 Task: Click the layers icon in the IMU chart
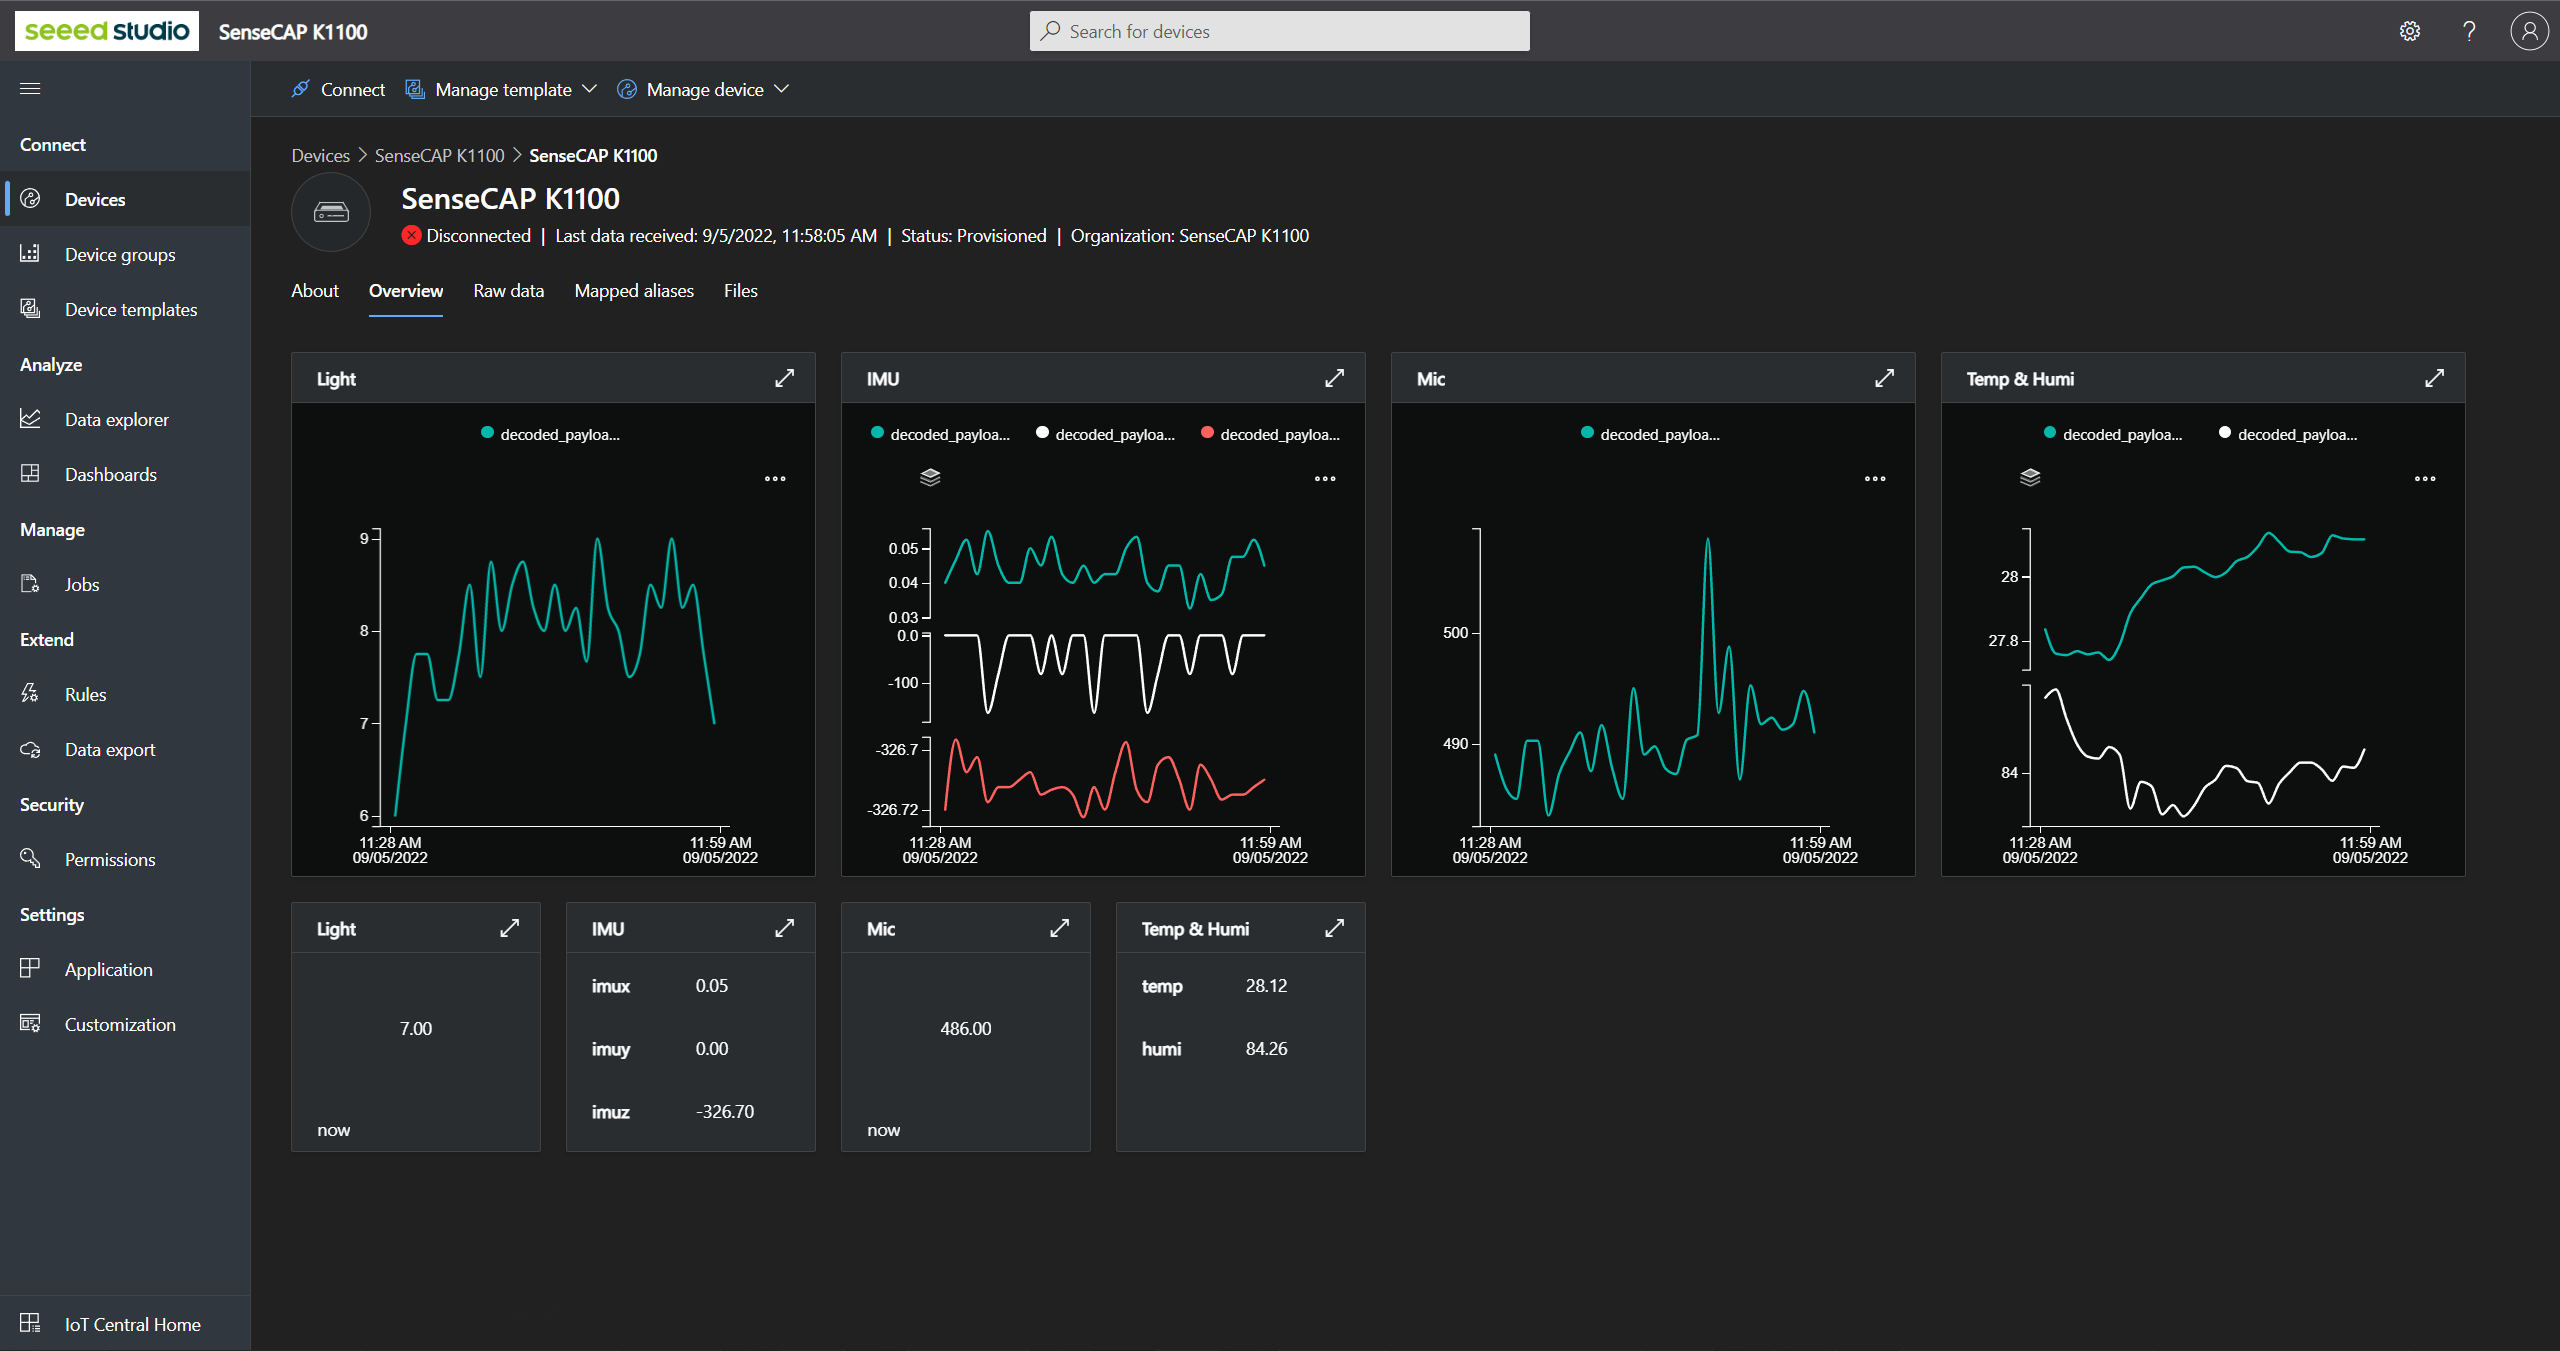point(930,477)
